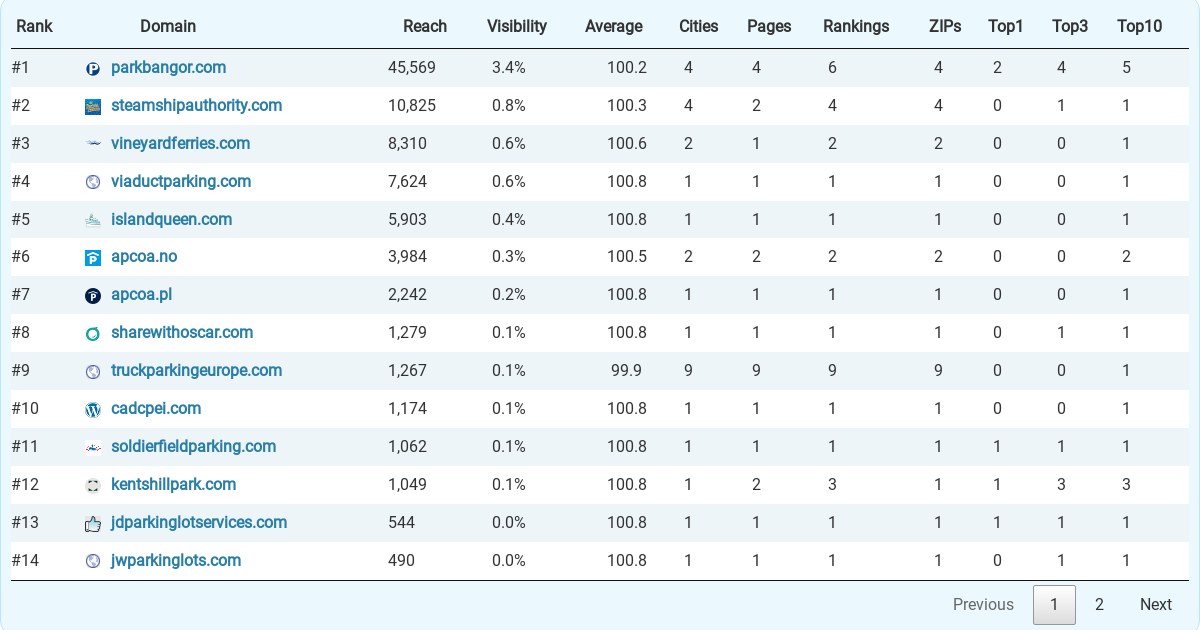Sort table by Reach column header
1200x630 pixels.
pyautogui.click(x=425, y=26)
